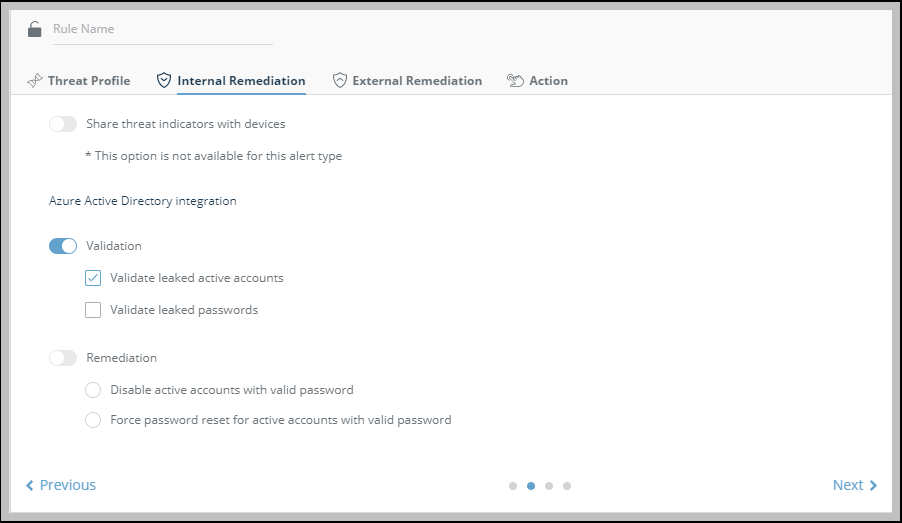Click the External Remediation shield icon
The height and width of the screenshot is (523, 902).
340,81
